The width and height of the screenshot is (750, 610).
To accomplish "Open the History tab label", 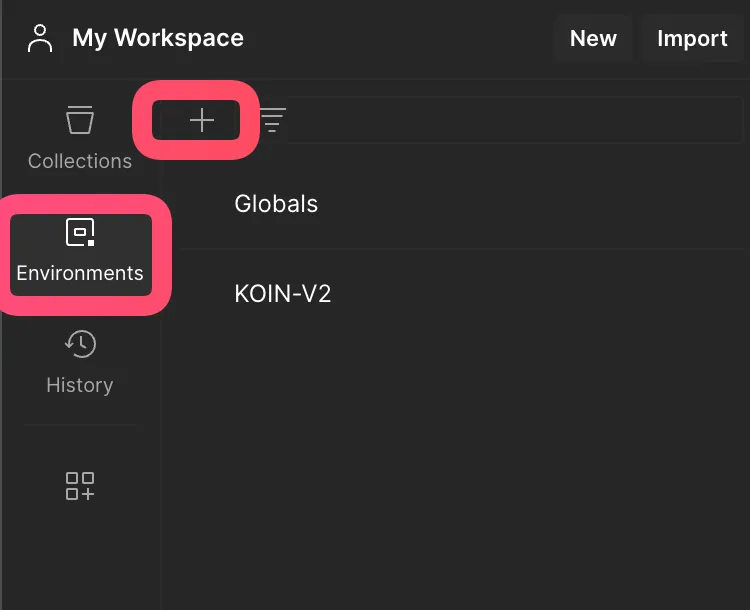I will pos(80,385).
